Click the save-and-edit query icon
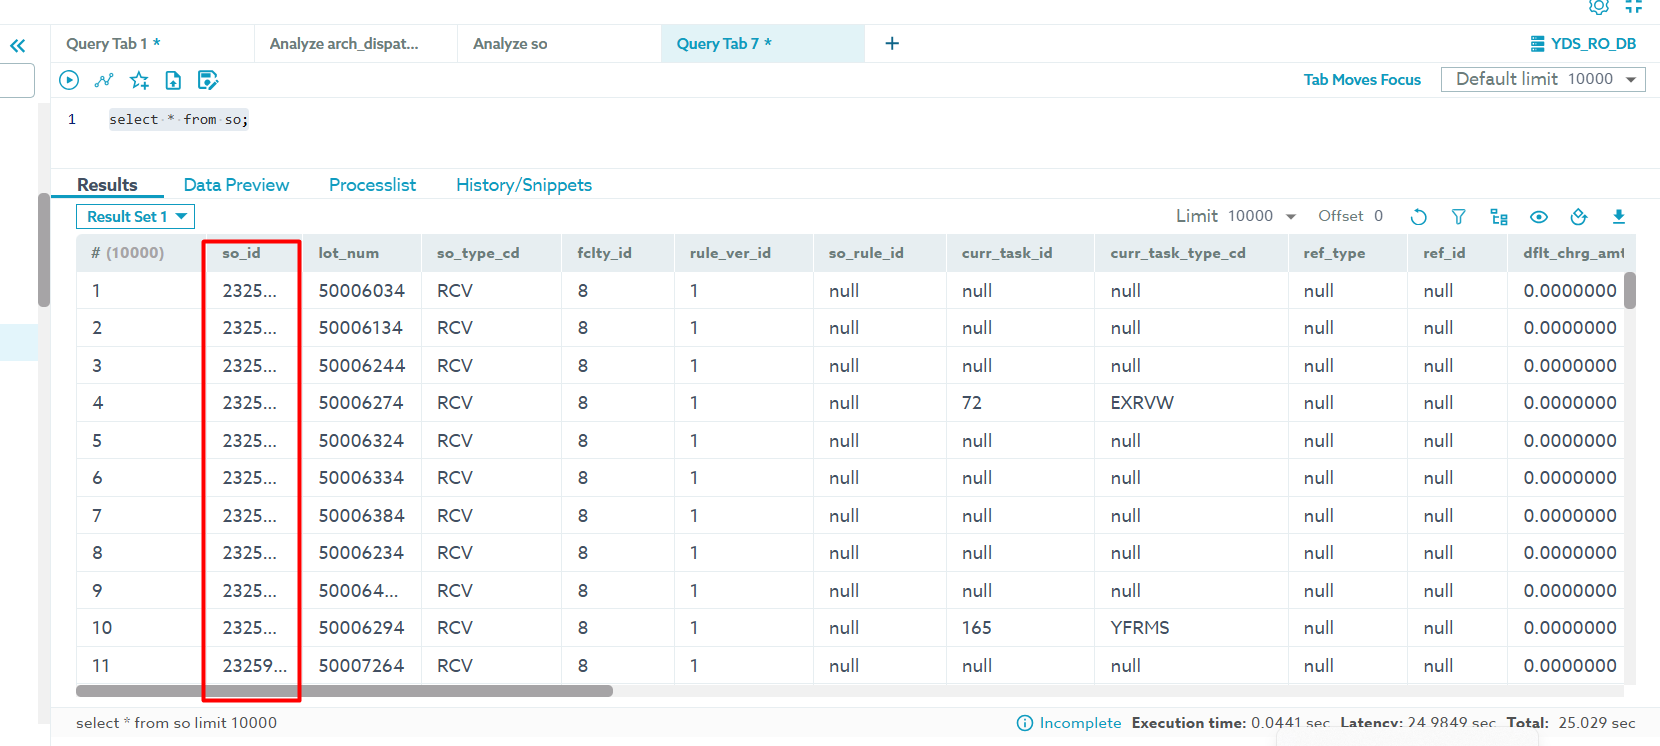 pos(208,80)
